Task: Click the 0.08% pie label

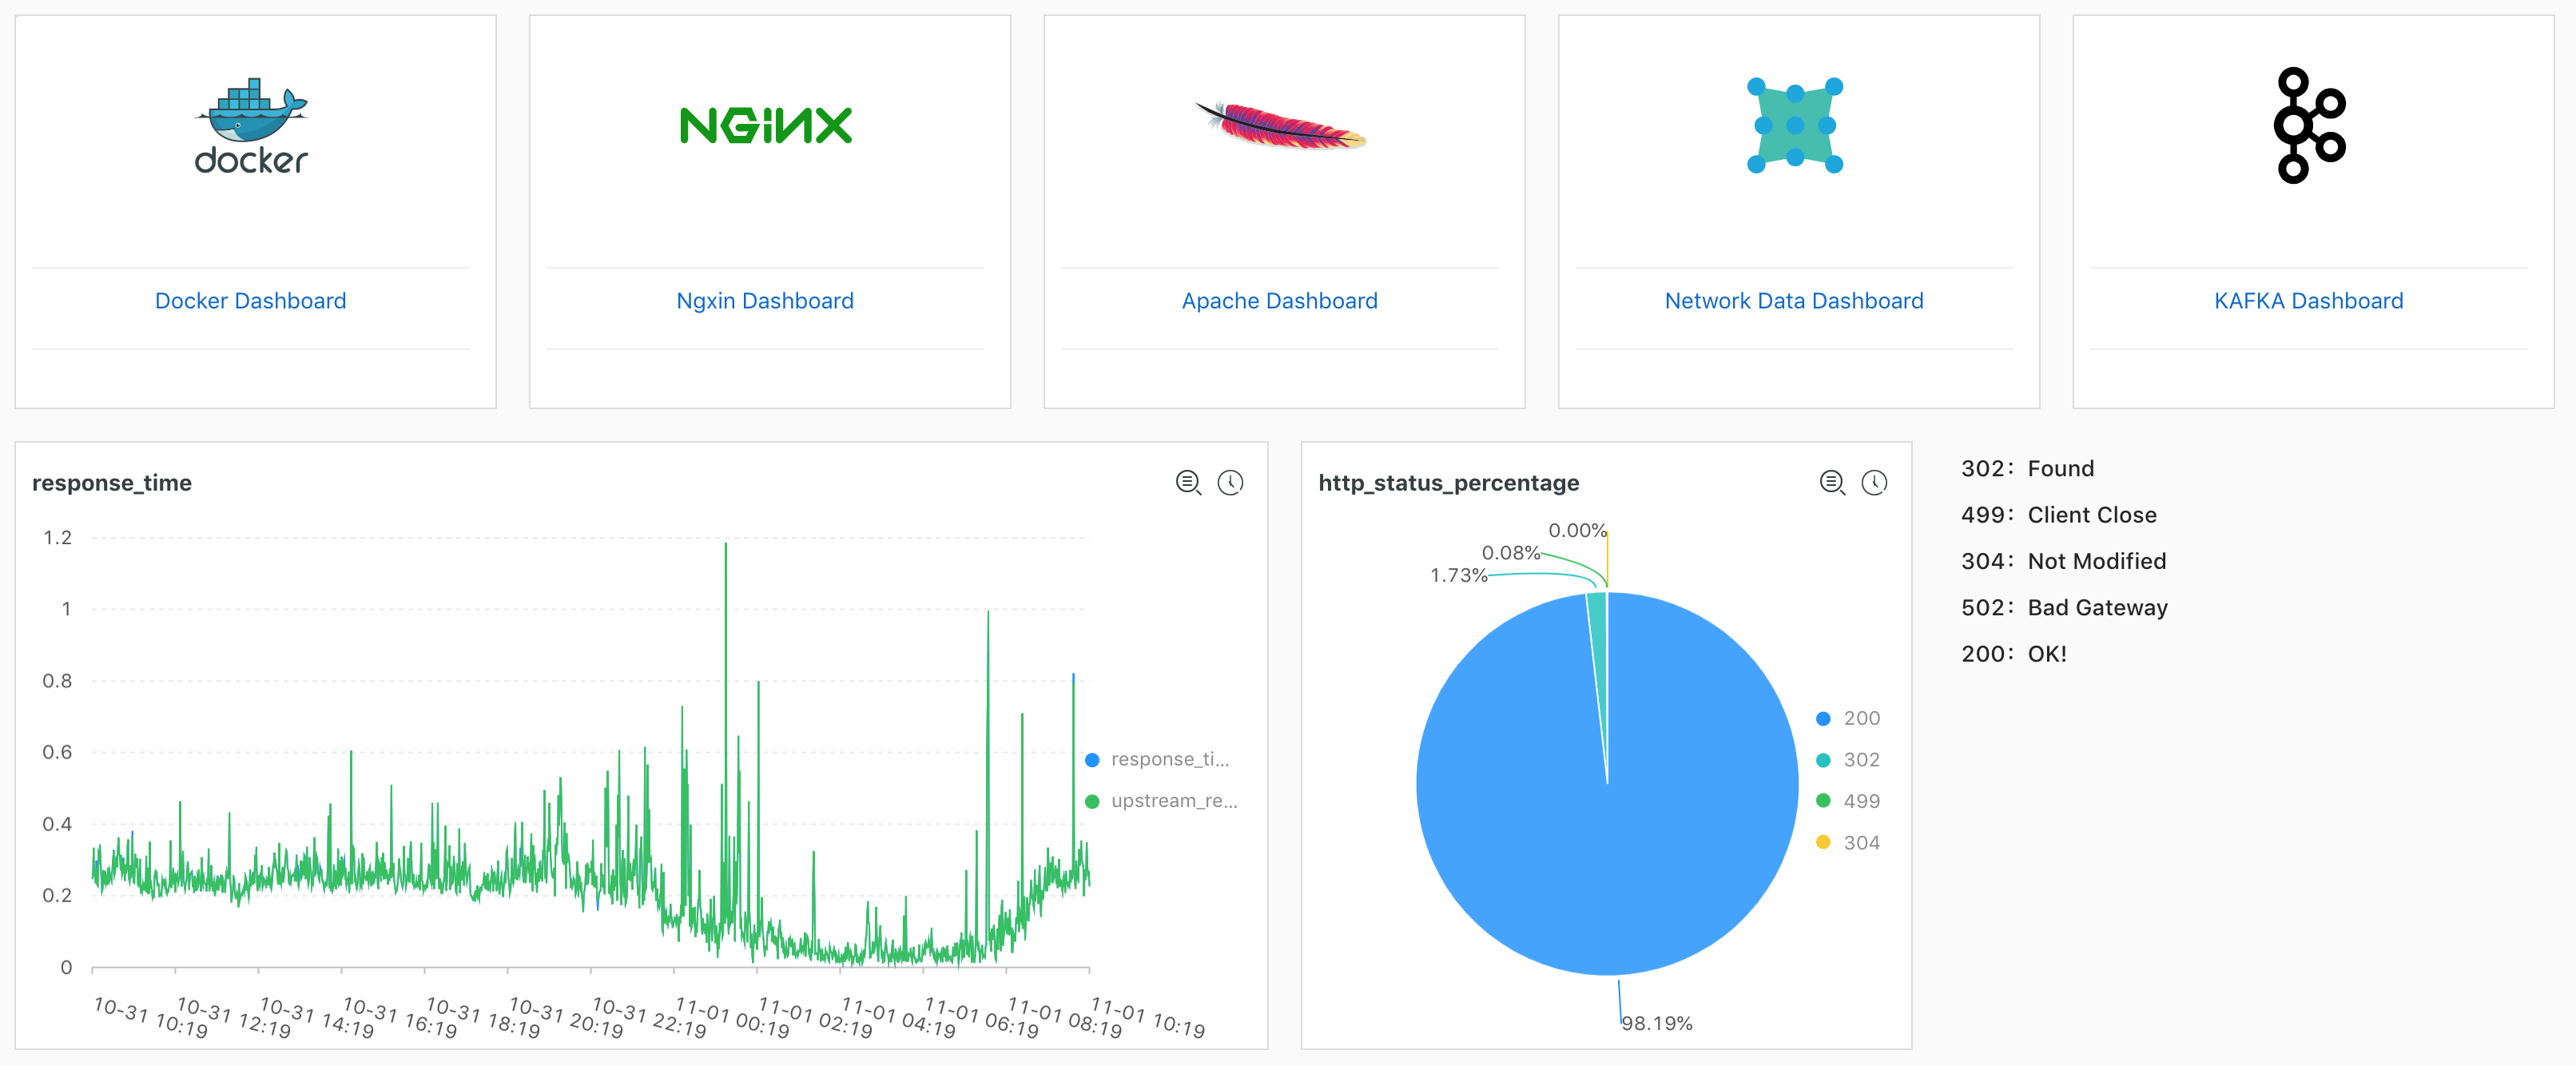Action: point(1511,553)
